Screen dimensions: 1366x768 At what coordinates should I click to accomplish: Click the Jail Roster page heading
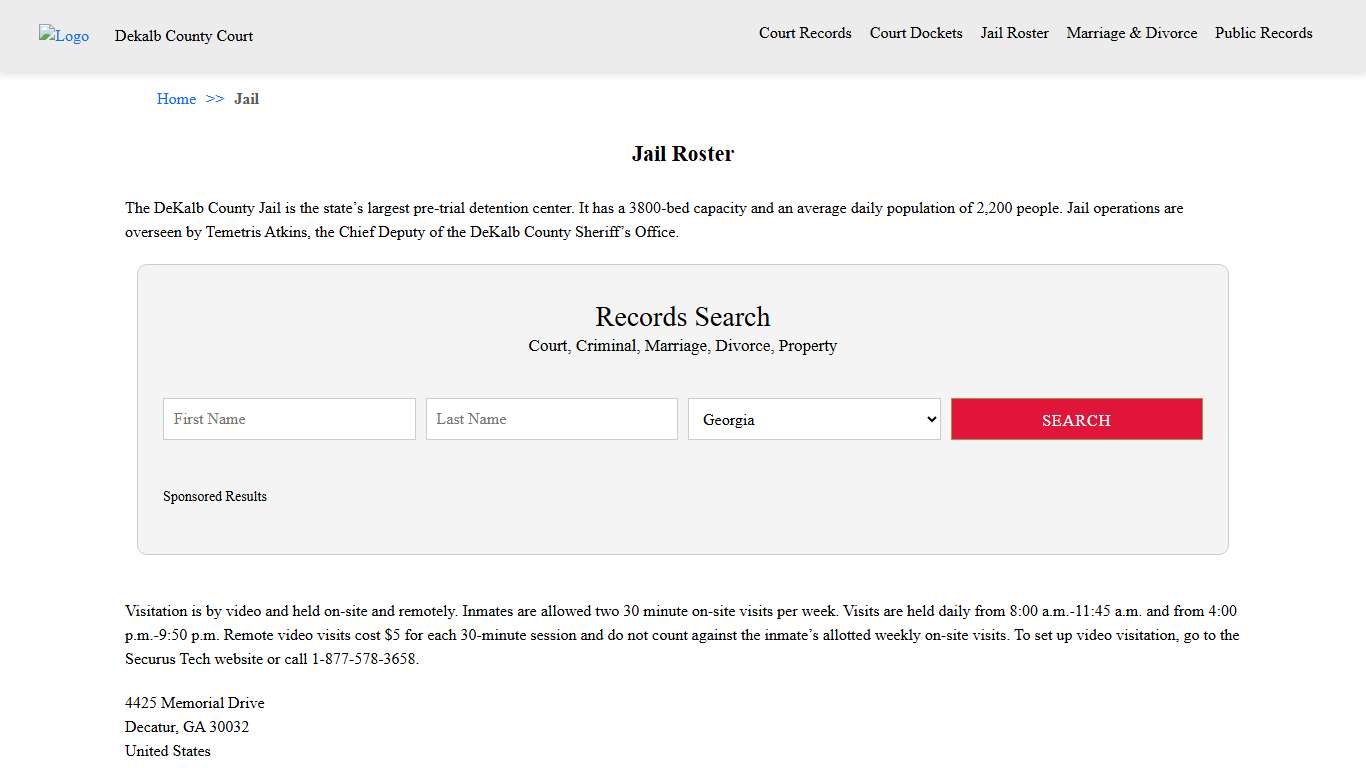[683, 154]
